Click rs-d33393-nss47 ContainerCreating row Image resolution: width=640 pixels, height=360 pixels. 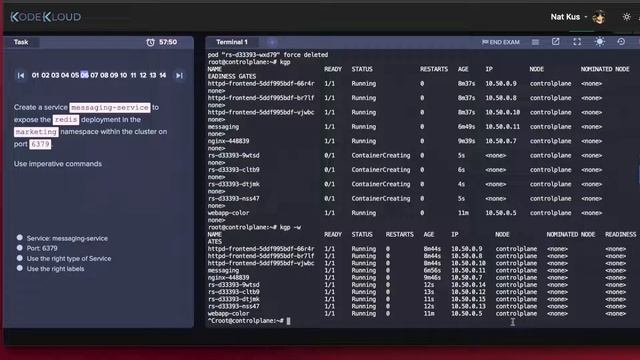click(x=405, y=199)
